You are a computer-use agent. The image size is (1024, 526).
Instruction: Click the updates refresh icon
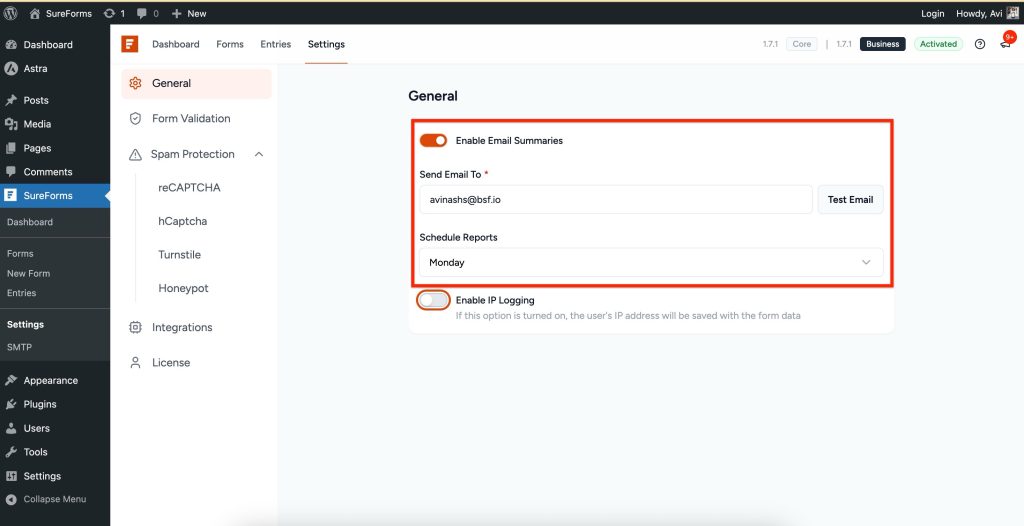[x=109, y=13]
